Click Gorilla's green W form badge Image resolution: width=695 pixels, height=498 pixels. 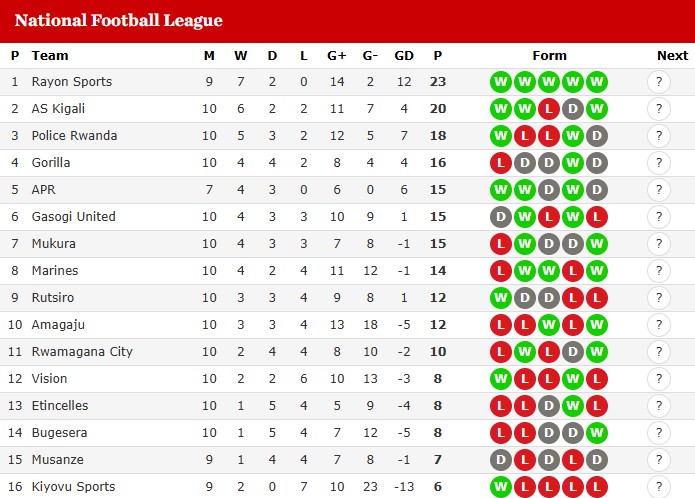573,163
